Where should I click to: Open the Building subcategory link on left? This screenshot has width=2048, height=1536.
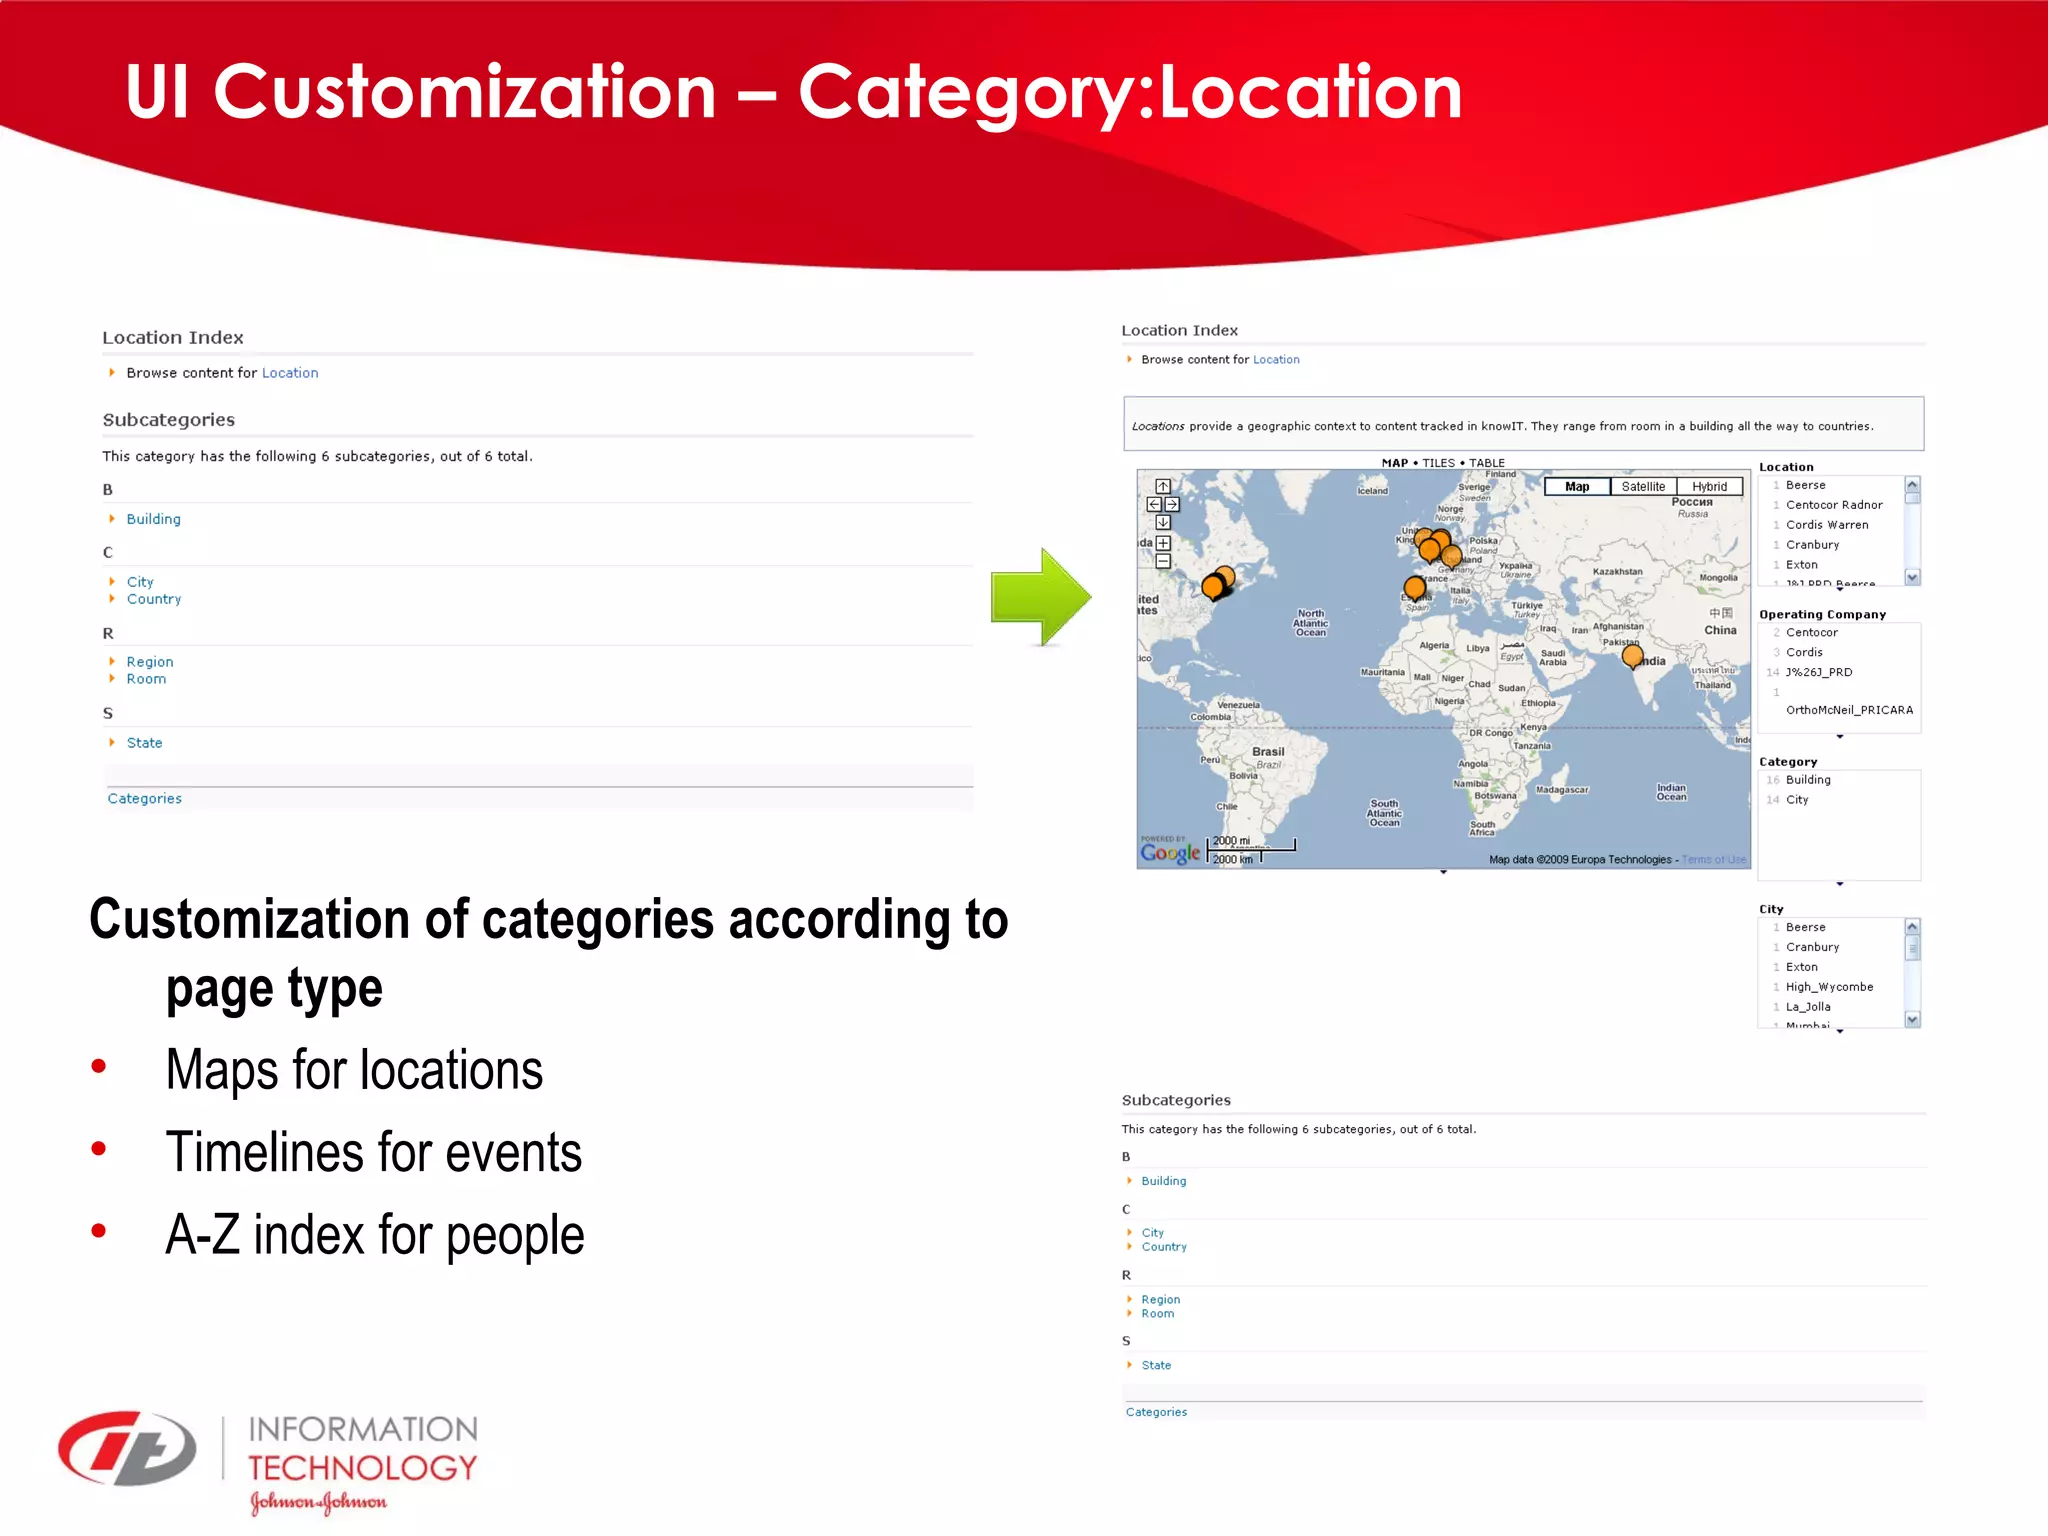click(153, 519)
